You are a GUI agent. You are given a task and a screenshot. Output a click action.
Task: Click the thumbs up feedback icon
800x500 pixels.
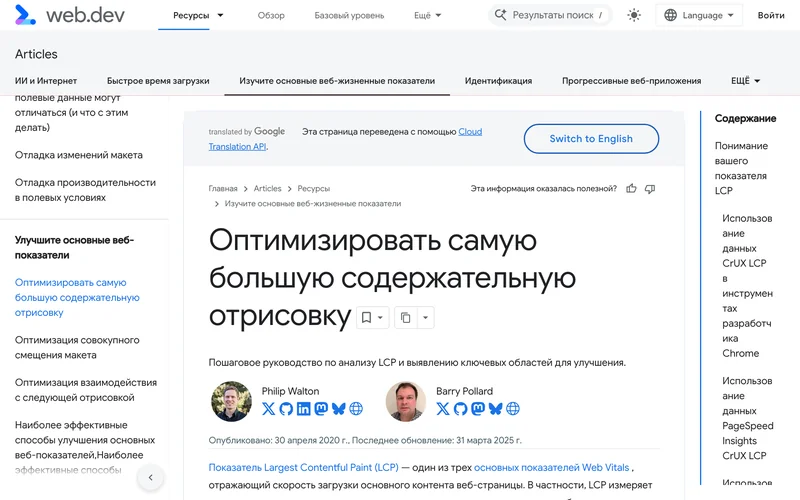631,189
